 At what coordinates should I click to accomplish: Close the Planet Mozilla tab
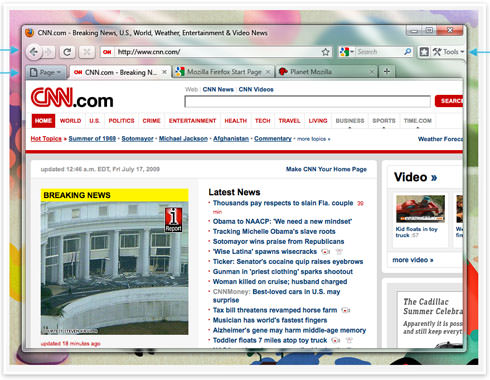click(x=372, y=72)
